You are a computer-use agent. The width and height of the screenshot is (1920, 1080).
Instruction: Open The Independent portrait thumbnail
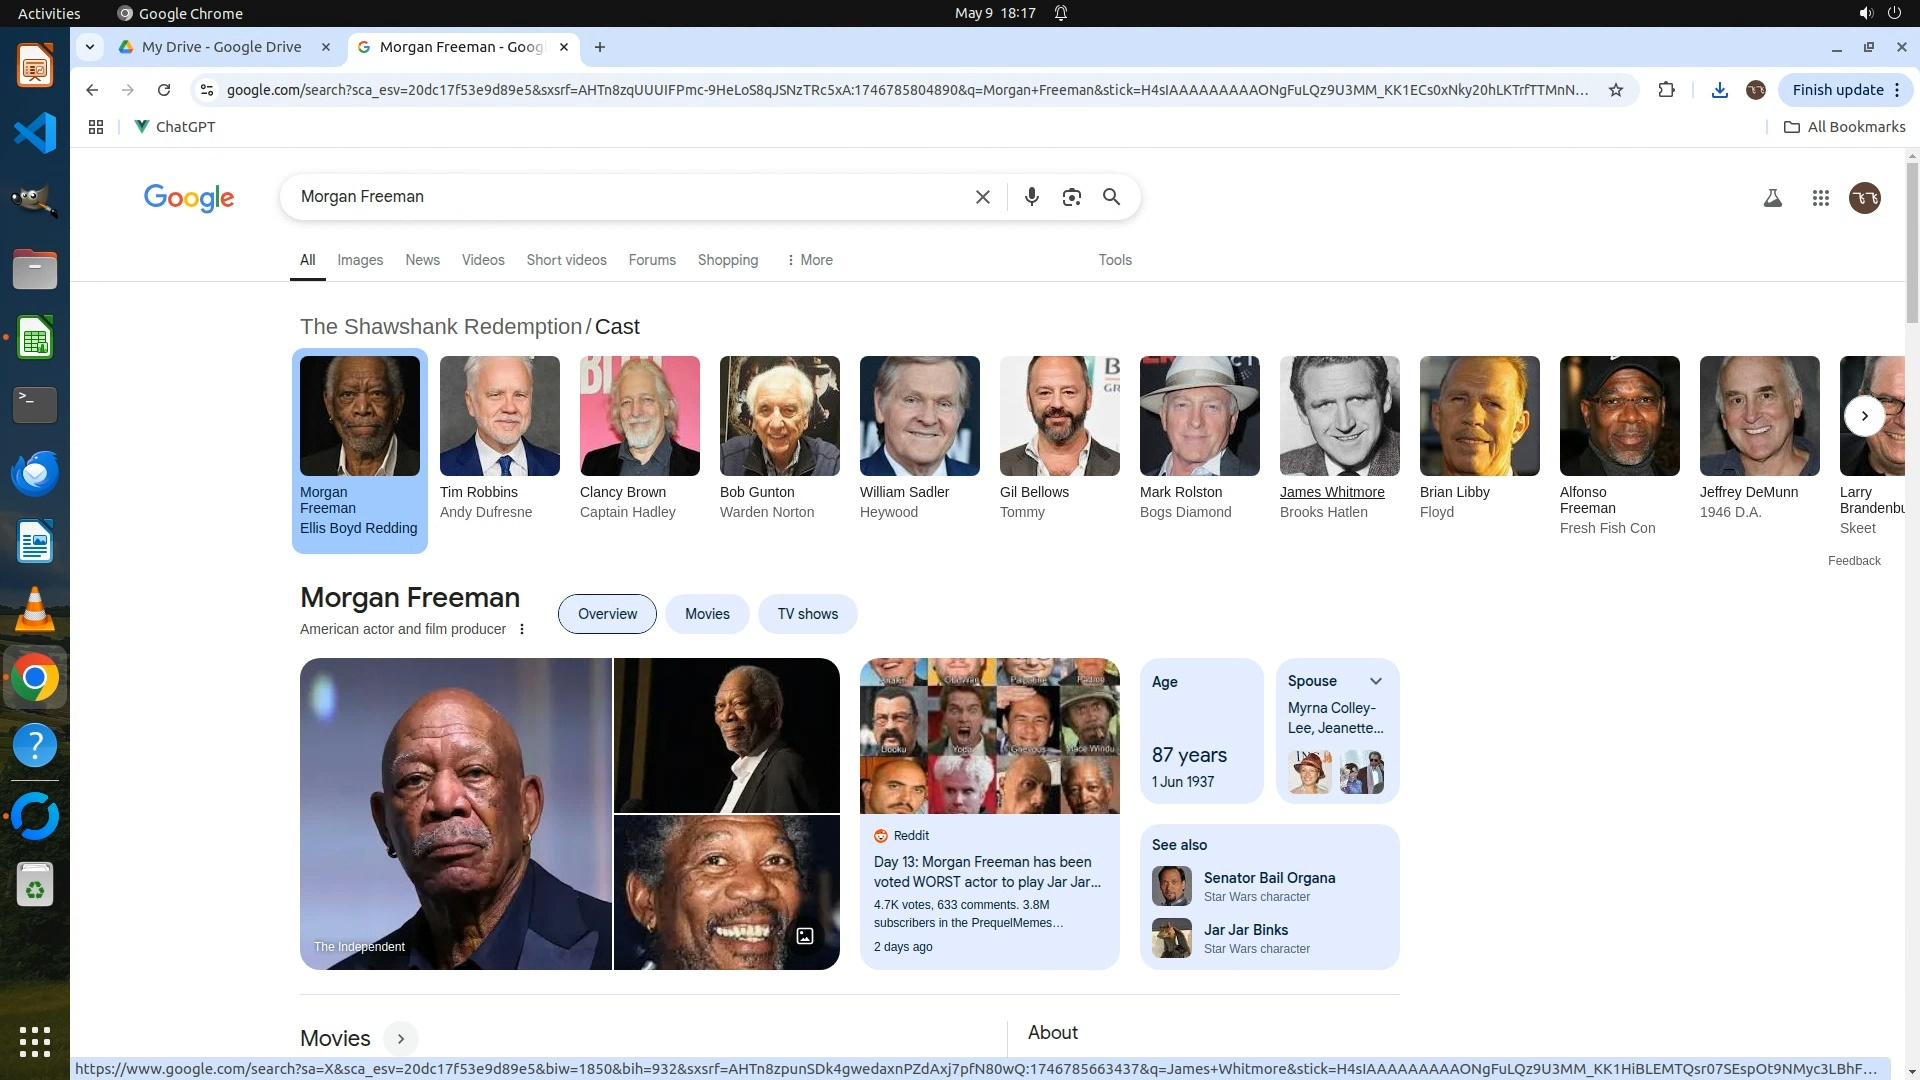(x=456, y=813)
